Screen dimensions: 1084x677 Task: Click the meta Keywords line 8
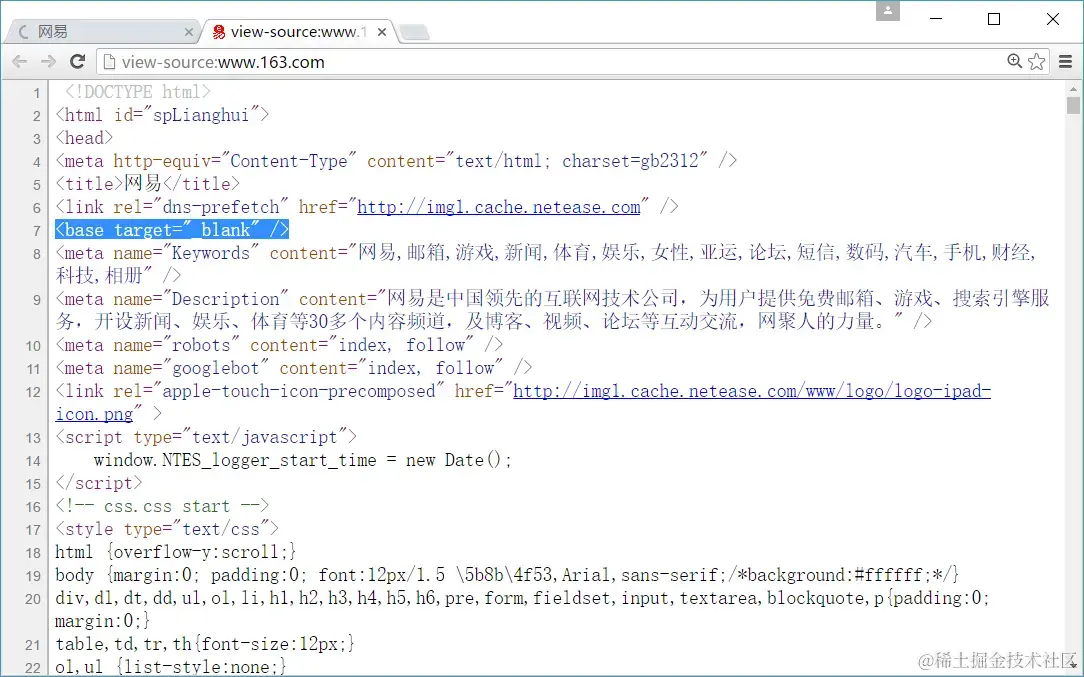click(x=546, y=264)
